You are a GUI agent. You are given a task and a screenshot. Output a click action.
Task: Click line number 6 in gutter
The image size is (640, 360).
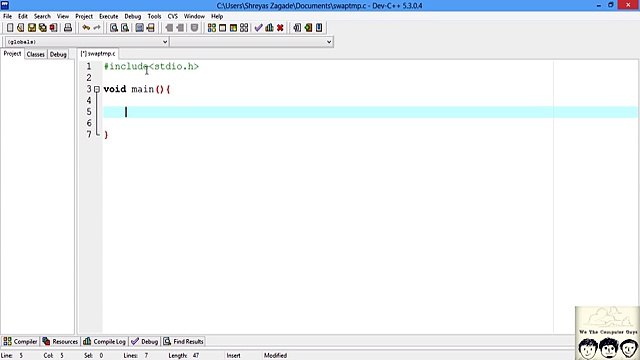(x=89, y=123)
